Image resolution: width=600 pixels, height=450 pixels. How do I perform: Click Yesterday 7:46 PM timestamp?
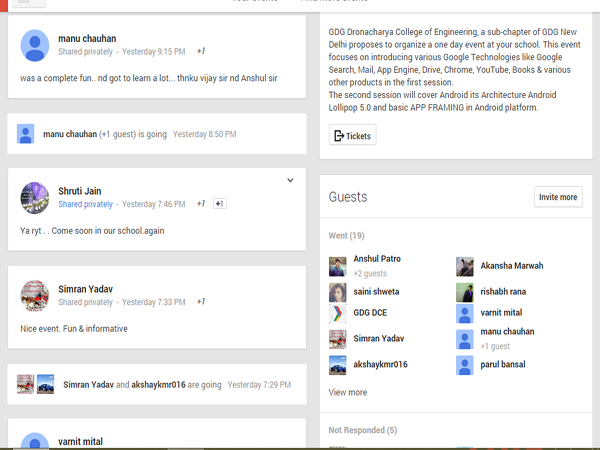point(153,204)
